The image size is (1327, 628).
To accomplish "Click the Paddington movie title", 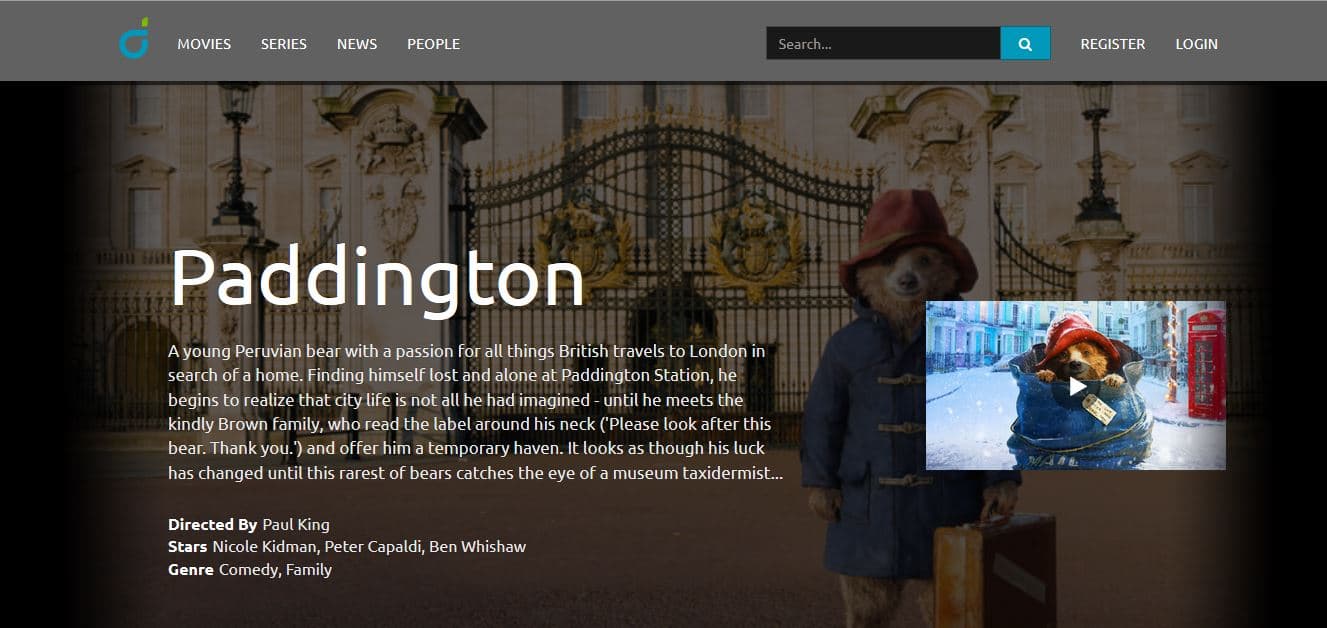I will click(x=377, y=279).
